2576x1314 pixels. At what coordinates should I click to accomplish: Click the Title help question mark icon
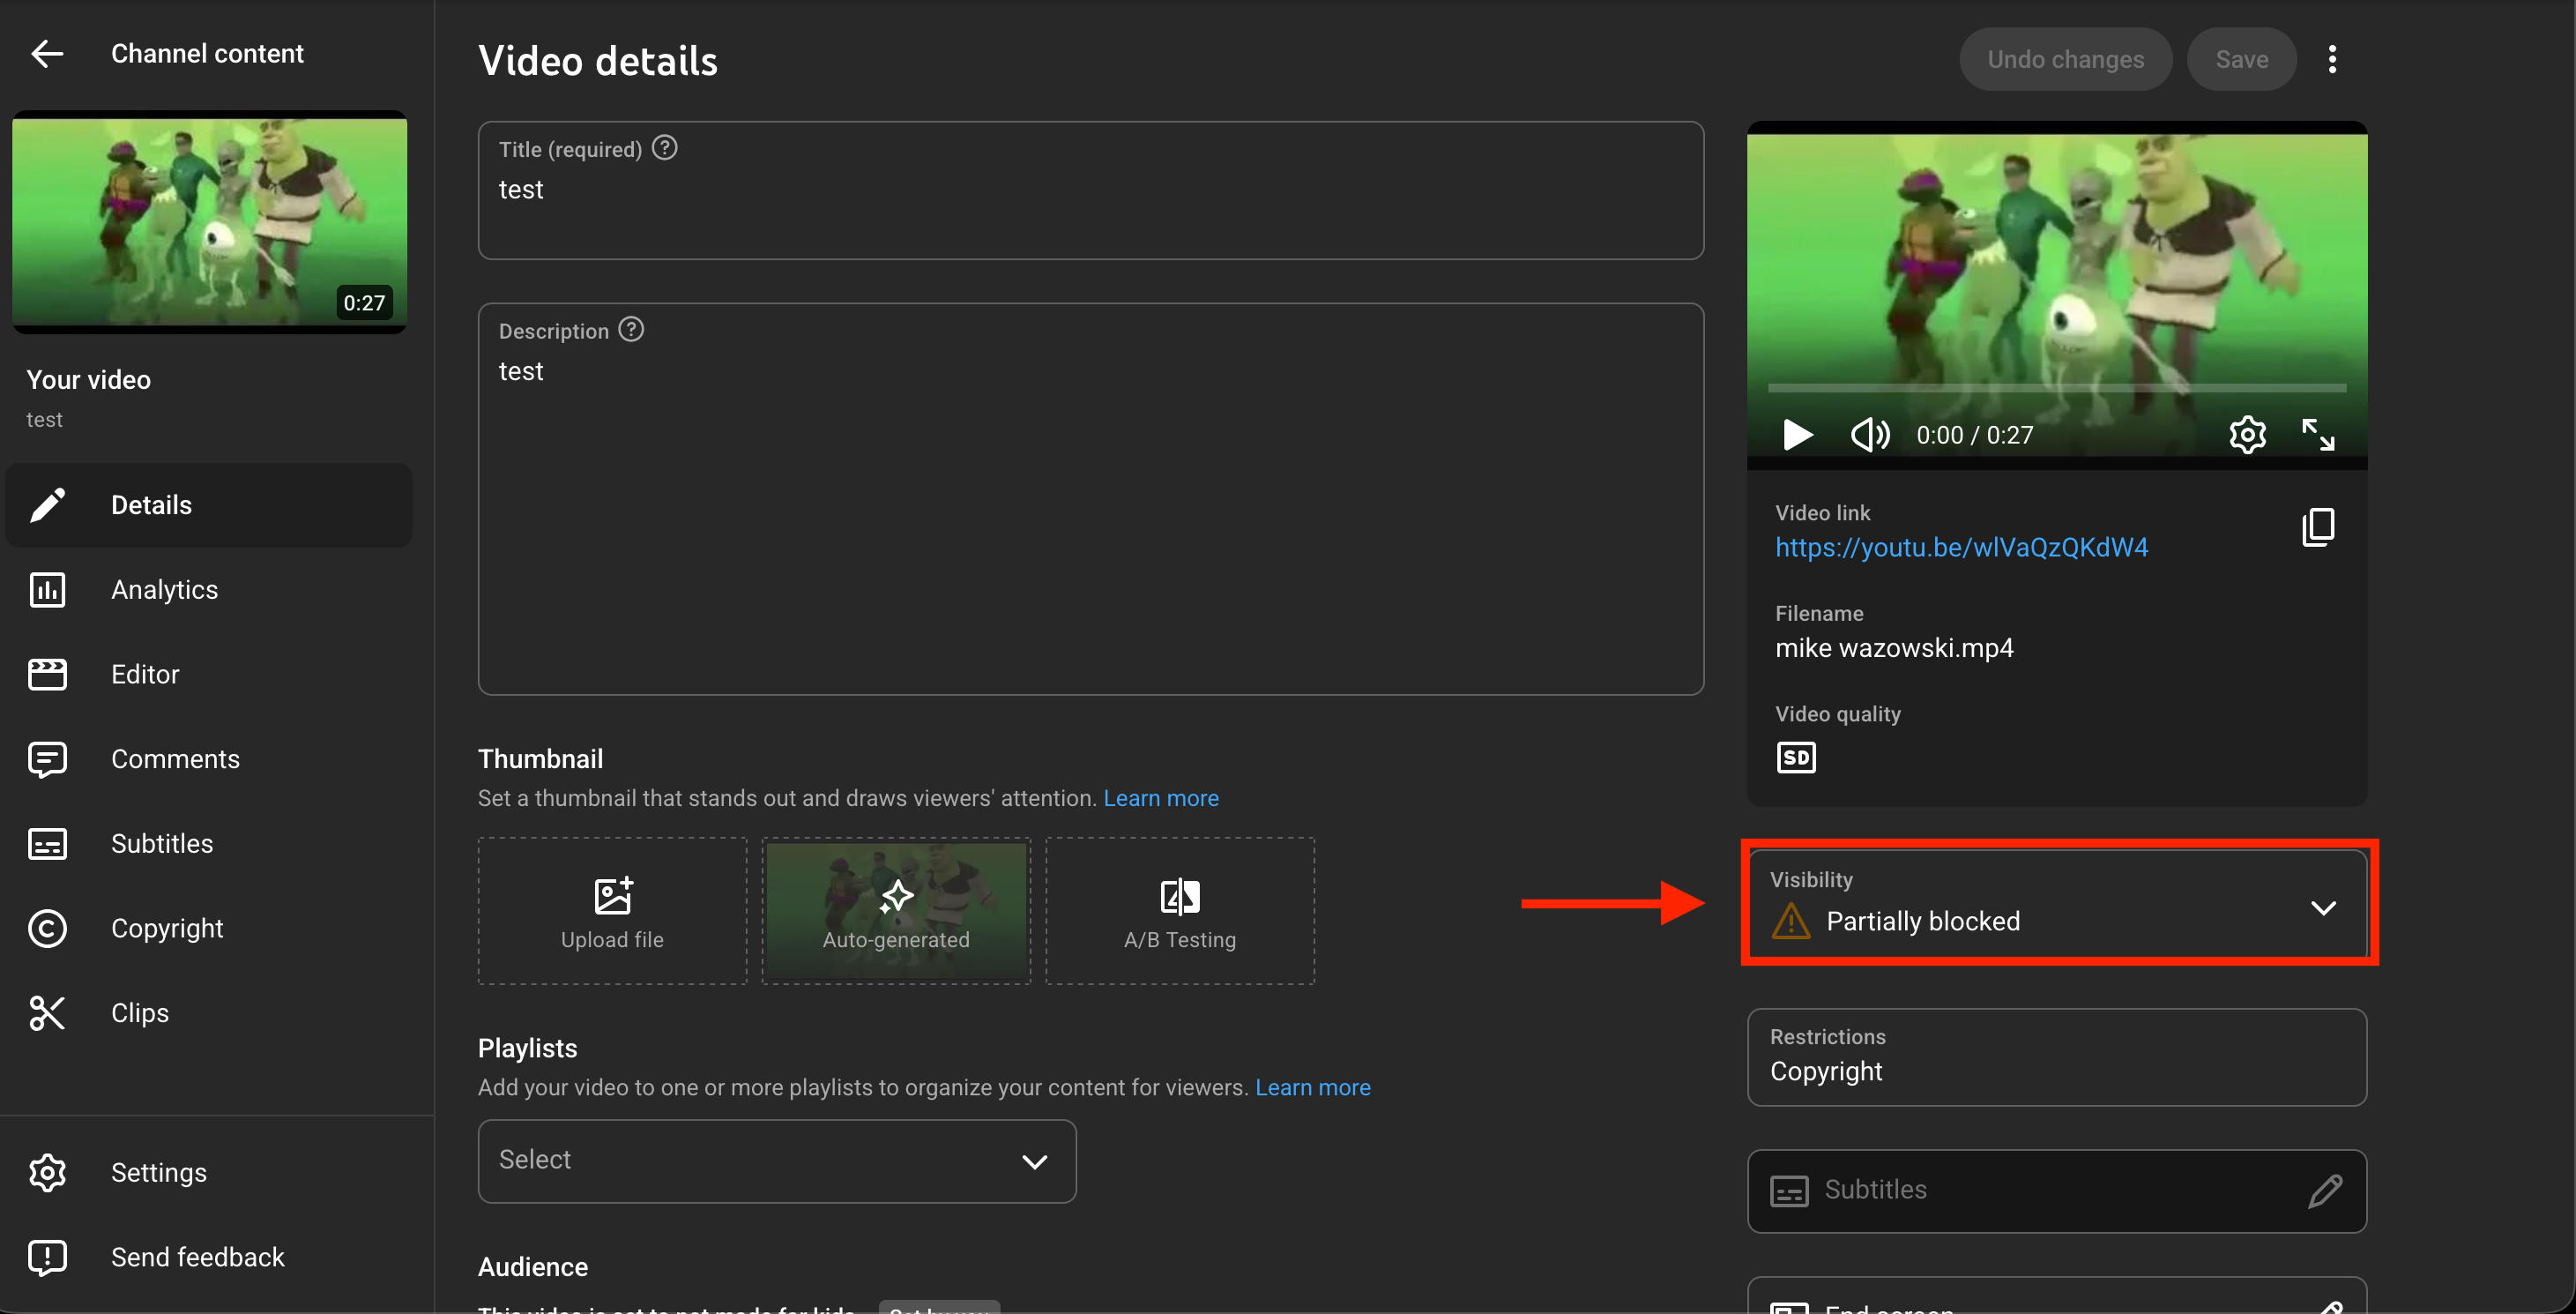[x=665, y=148]
